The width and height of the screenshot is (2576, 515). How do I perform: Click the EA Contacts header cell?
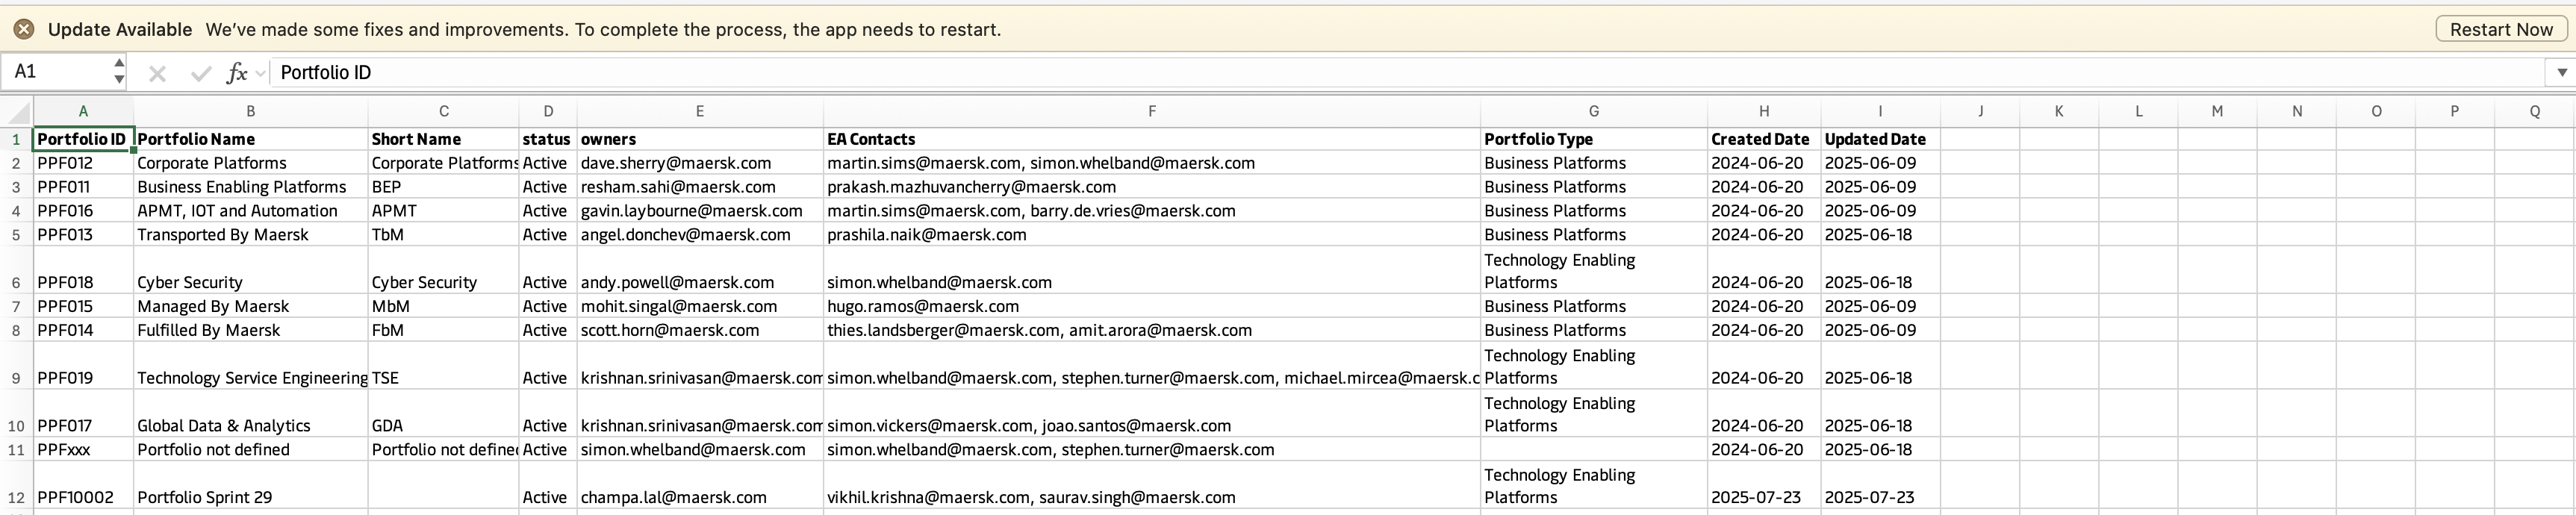[x=1151, y=139]
